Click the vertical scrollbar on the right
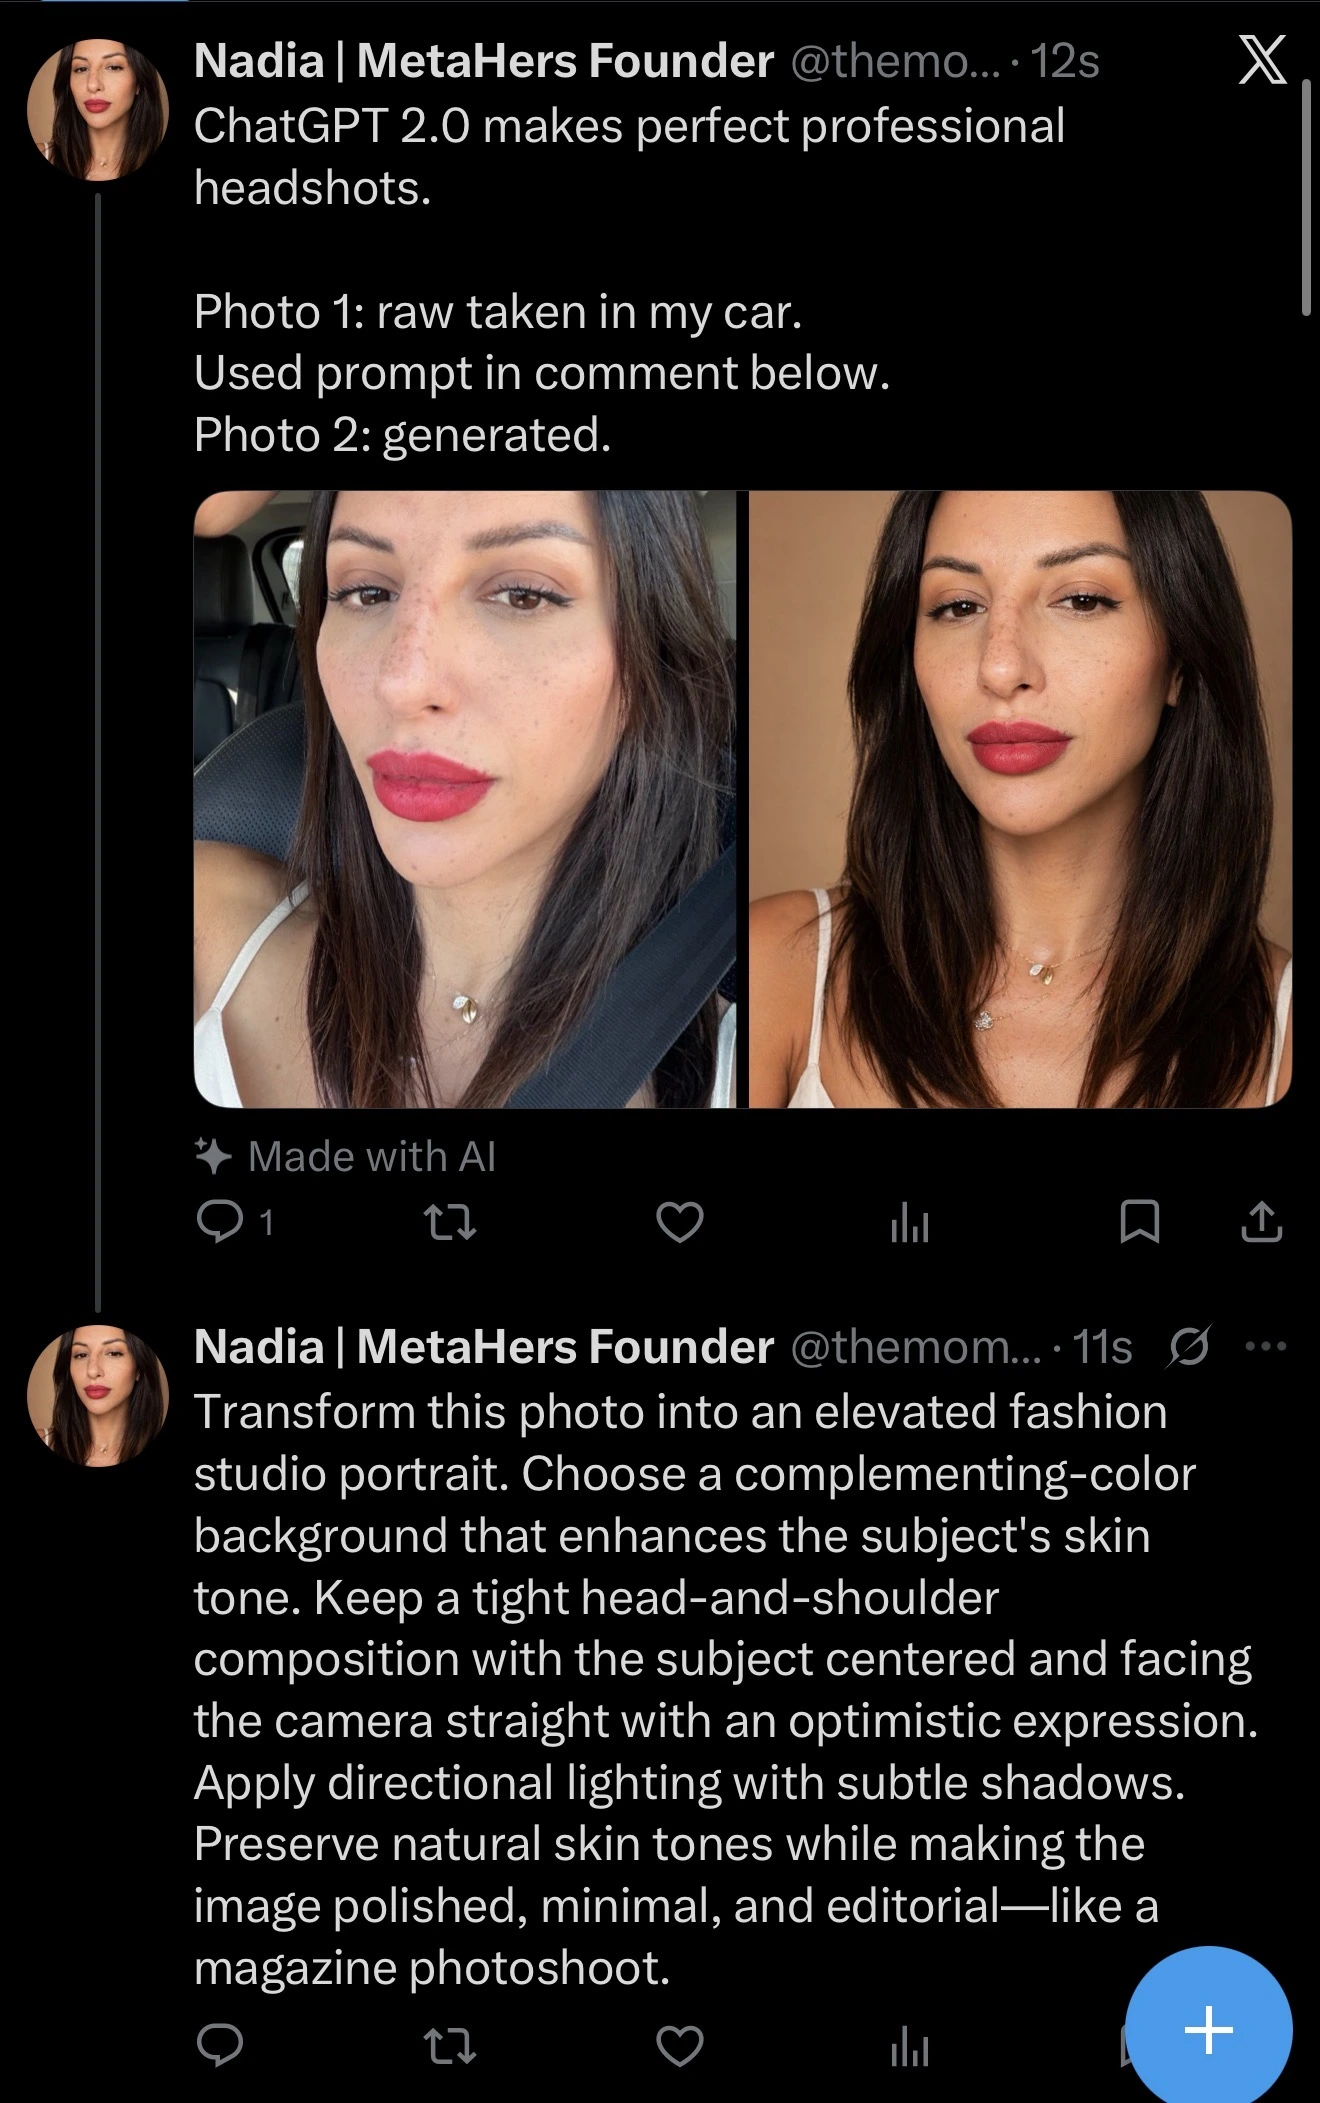 point(1306,200)
